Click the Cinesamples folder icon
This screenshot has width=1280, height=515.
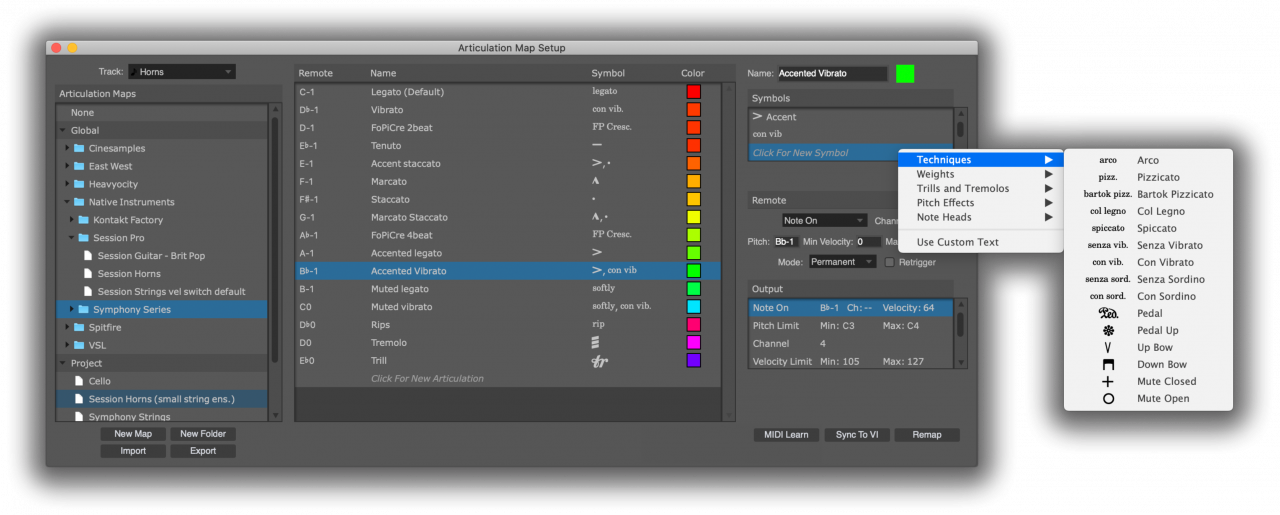click(x=79, y=148)
